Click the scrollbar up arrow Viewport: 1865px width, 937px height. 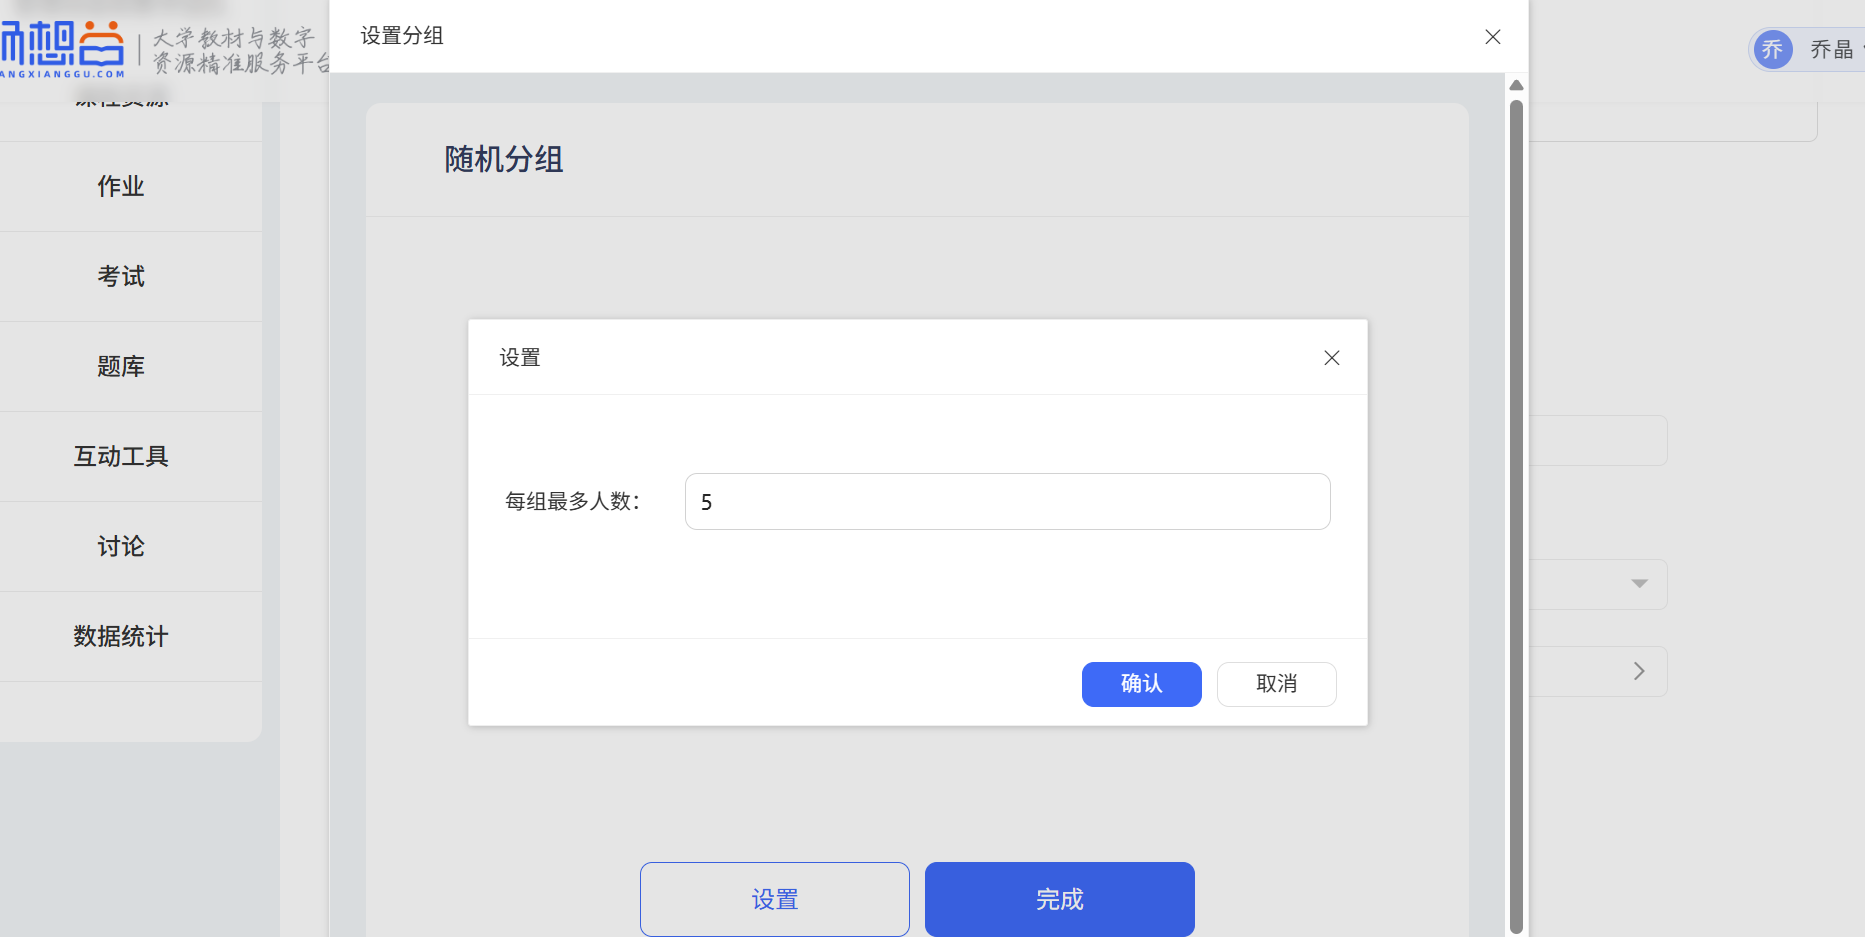(x=1516, y=85)
